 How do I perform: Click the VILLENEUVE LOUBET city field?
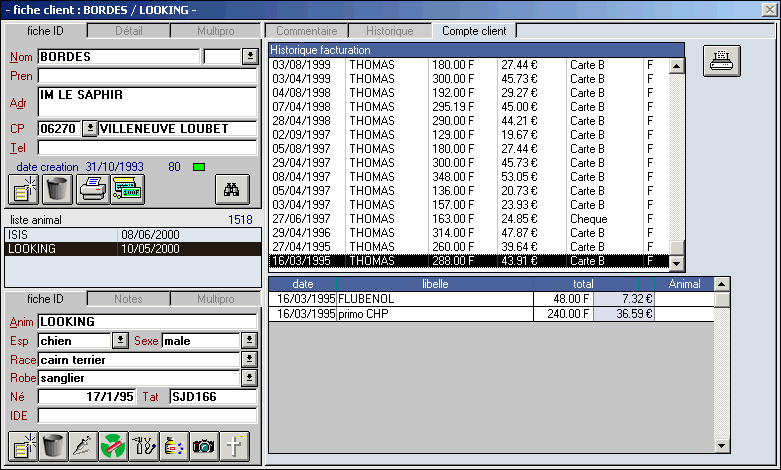[178, 128]
